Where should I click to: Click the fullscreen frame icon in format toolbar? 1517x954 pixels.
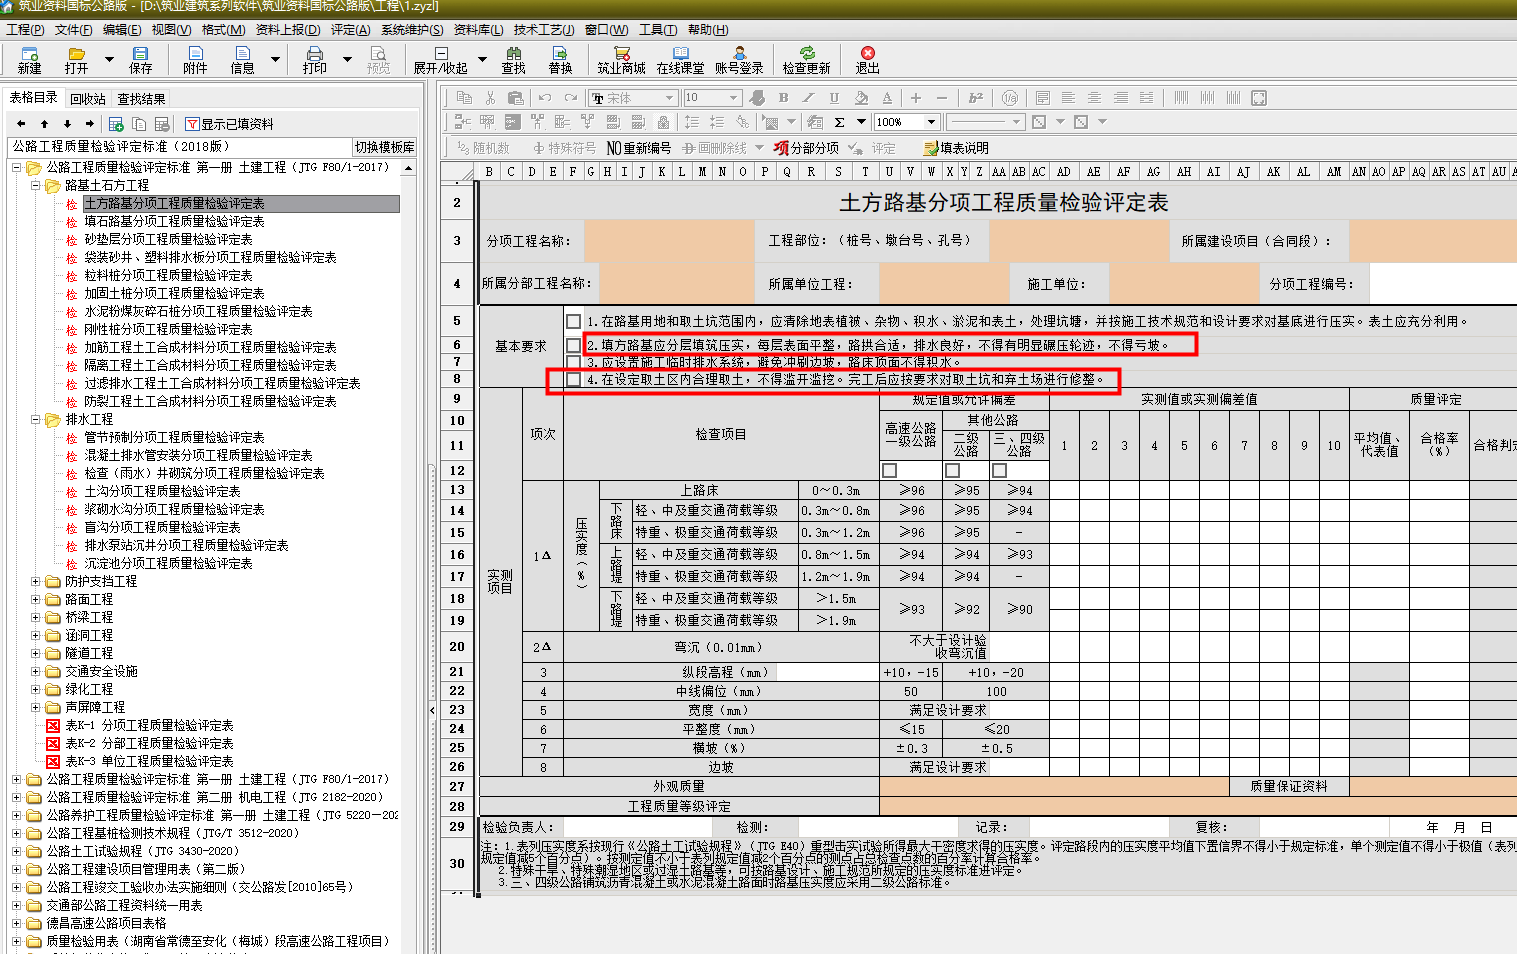[1259, 98]
